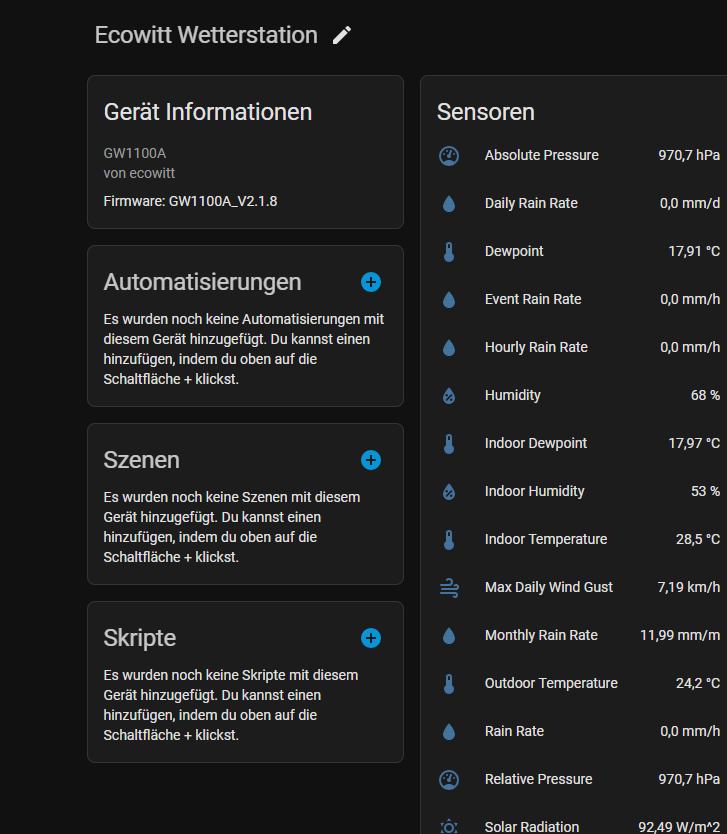727x834 pixels.
Task: Select the Indoor Temperature thermometer icon
Action: [448, 539]
